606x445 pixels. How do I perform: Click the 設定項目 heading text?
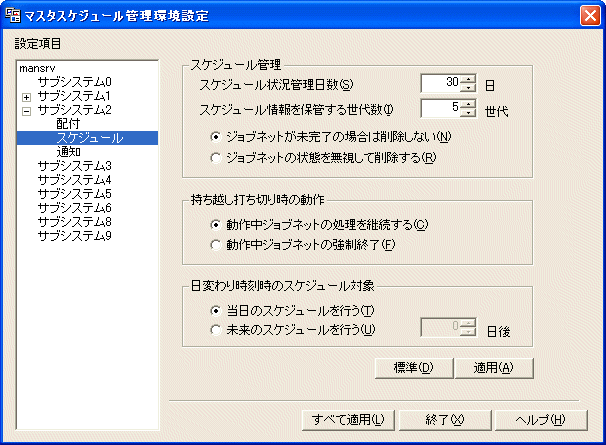click(x=38, y=44)
